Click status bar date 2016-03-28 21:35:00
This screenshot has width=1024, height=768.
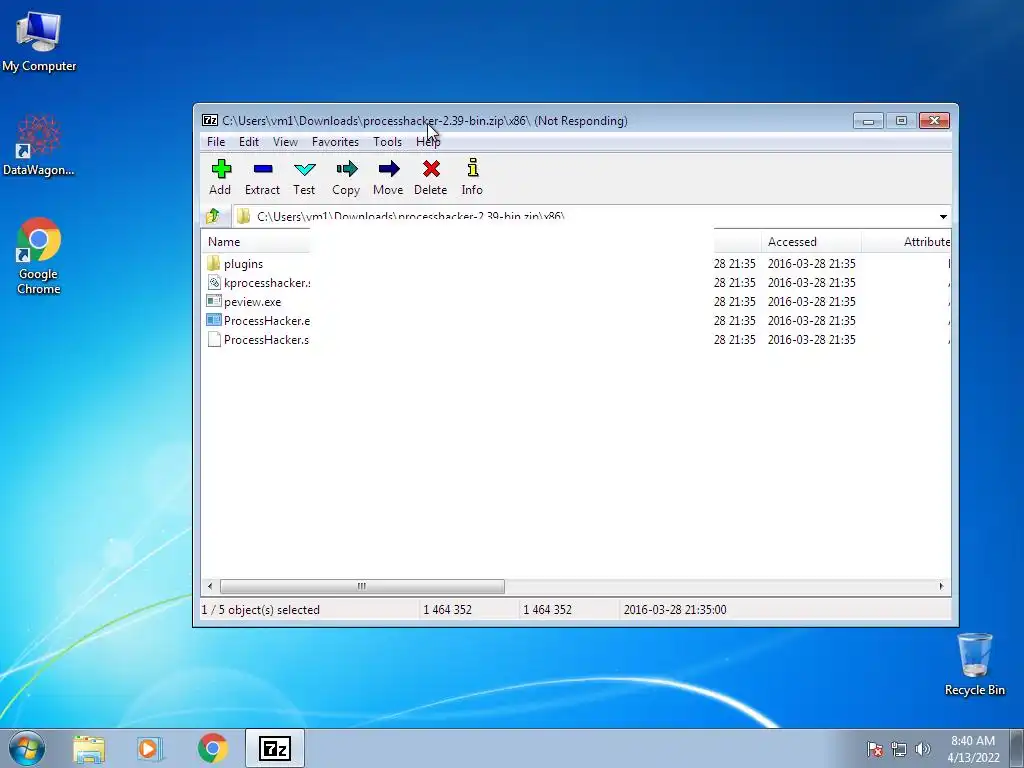pyautogui.click(x=675, y=609)
